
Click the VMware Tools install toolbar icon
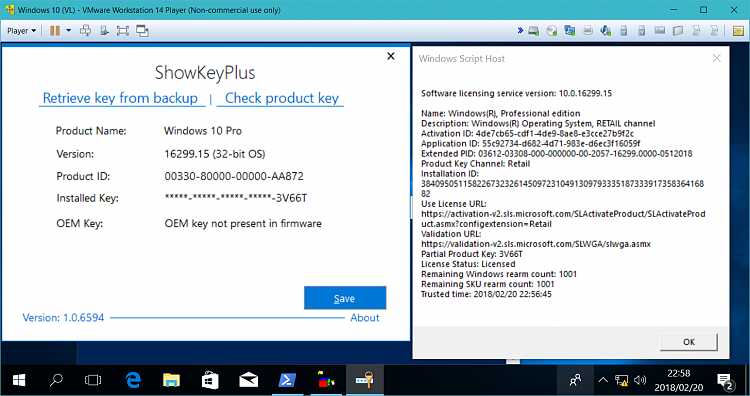tap(104, 31)
